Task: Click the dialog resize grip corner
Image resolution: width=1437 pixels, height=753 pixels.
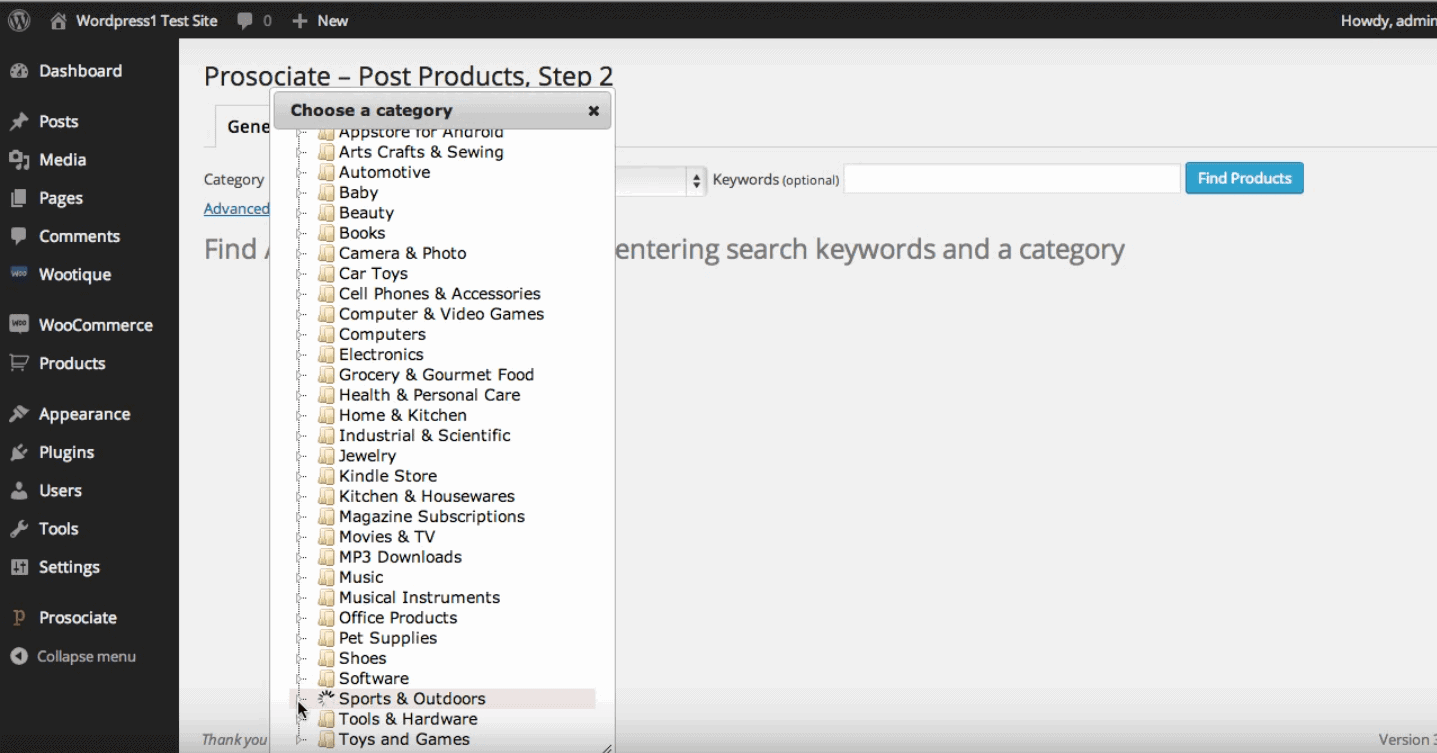Action: pos(606,746)
